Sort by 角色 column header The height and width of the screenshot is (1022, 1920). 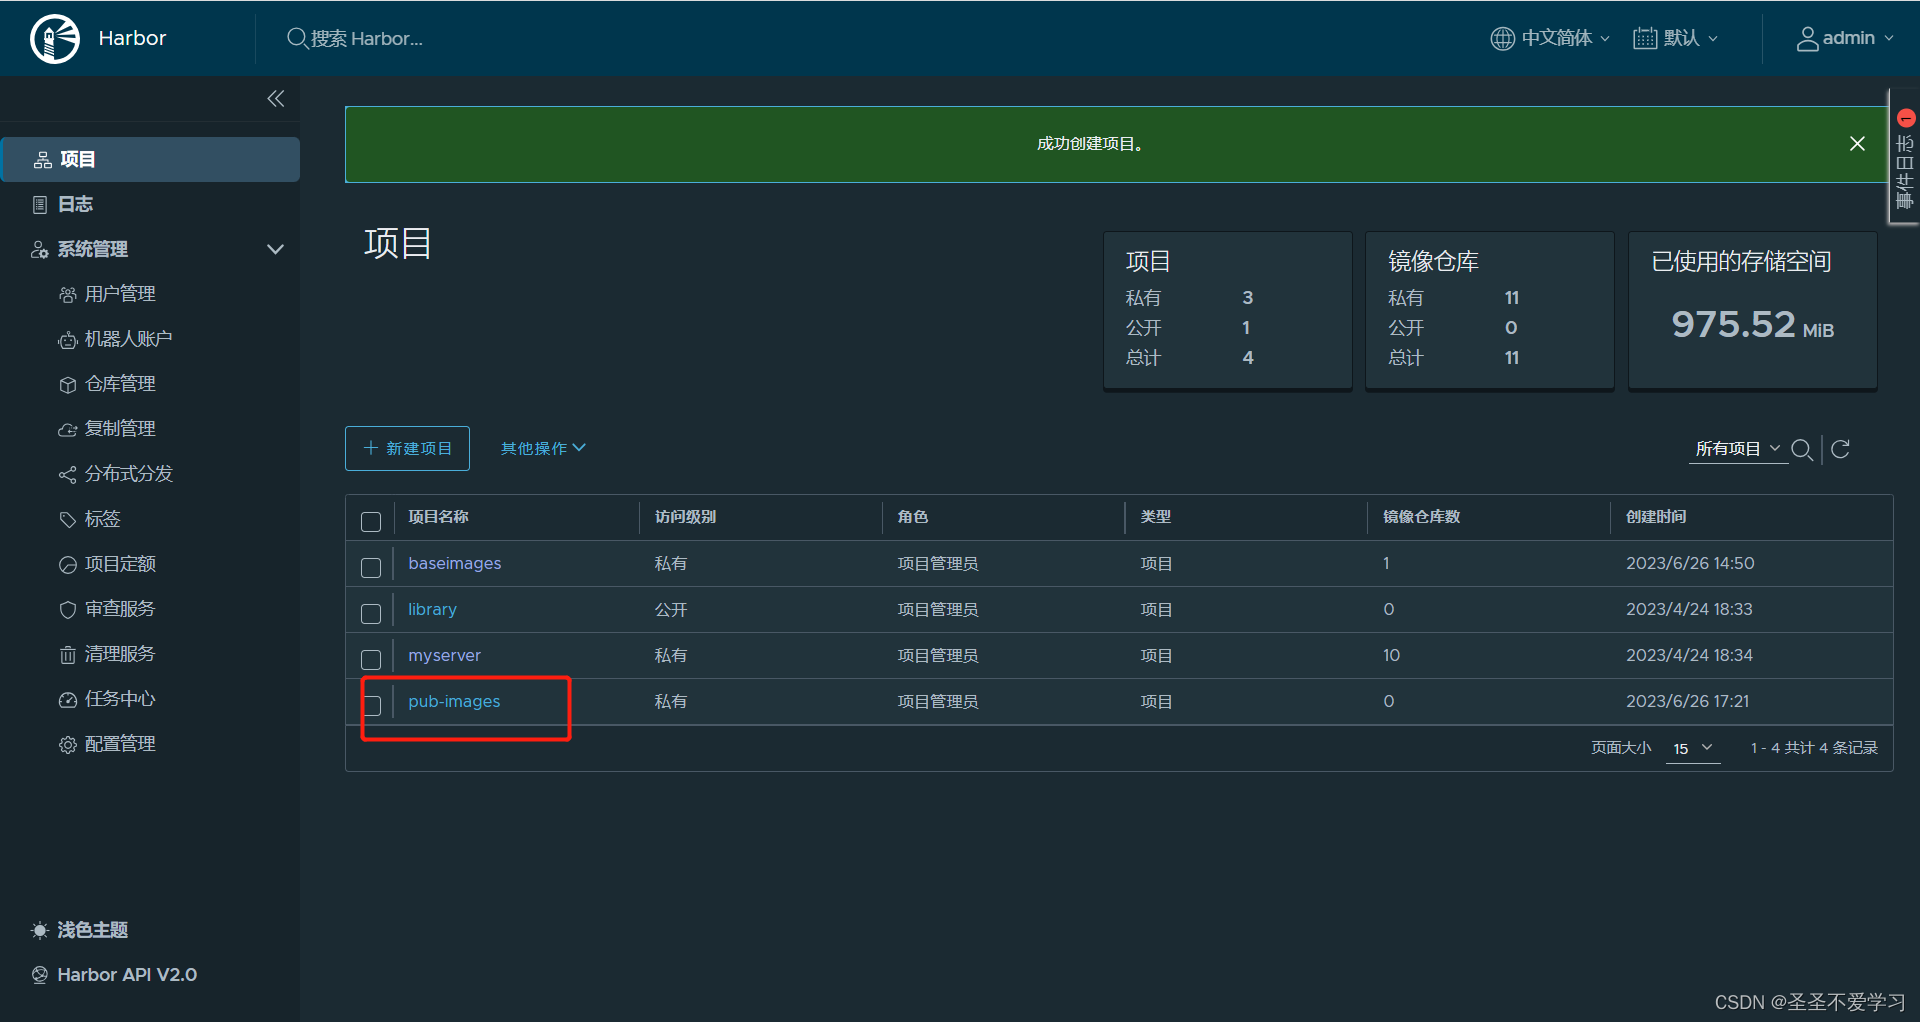(x=913, y=516)
